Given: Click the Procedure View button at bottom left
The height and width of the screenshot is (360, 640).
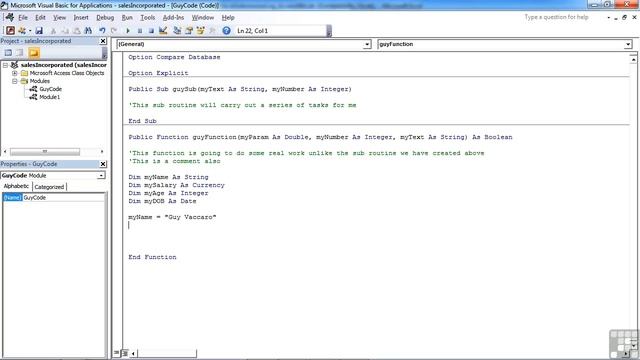Looking at the screenshot, I should tap(117, 353).
